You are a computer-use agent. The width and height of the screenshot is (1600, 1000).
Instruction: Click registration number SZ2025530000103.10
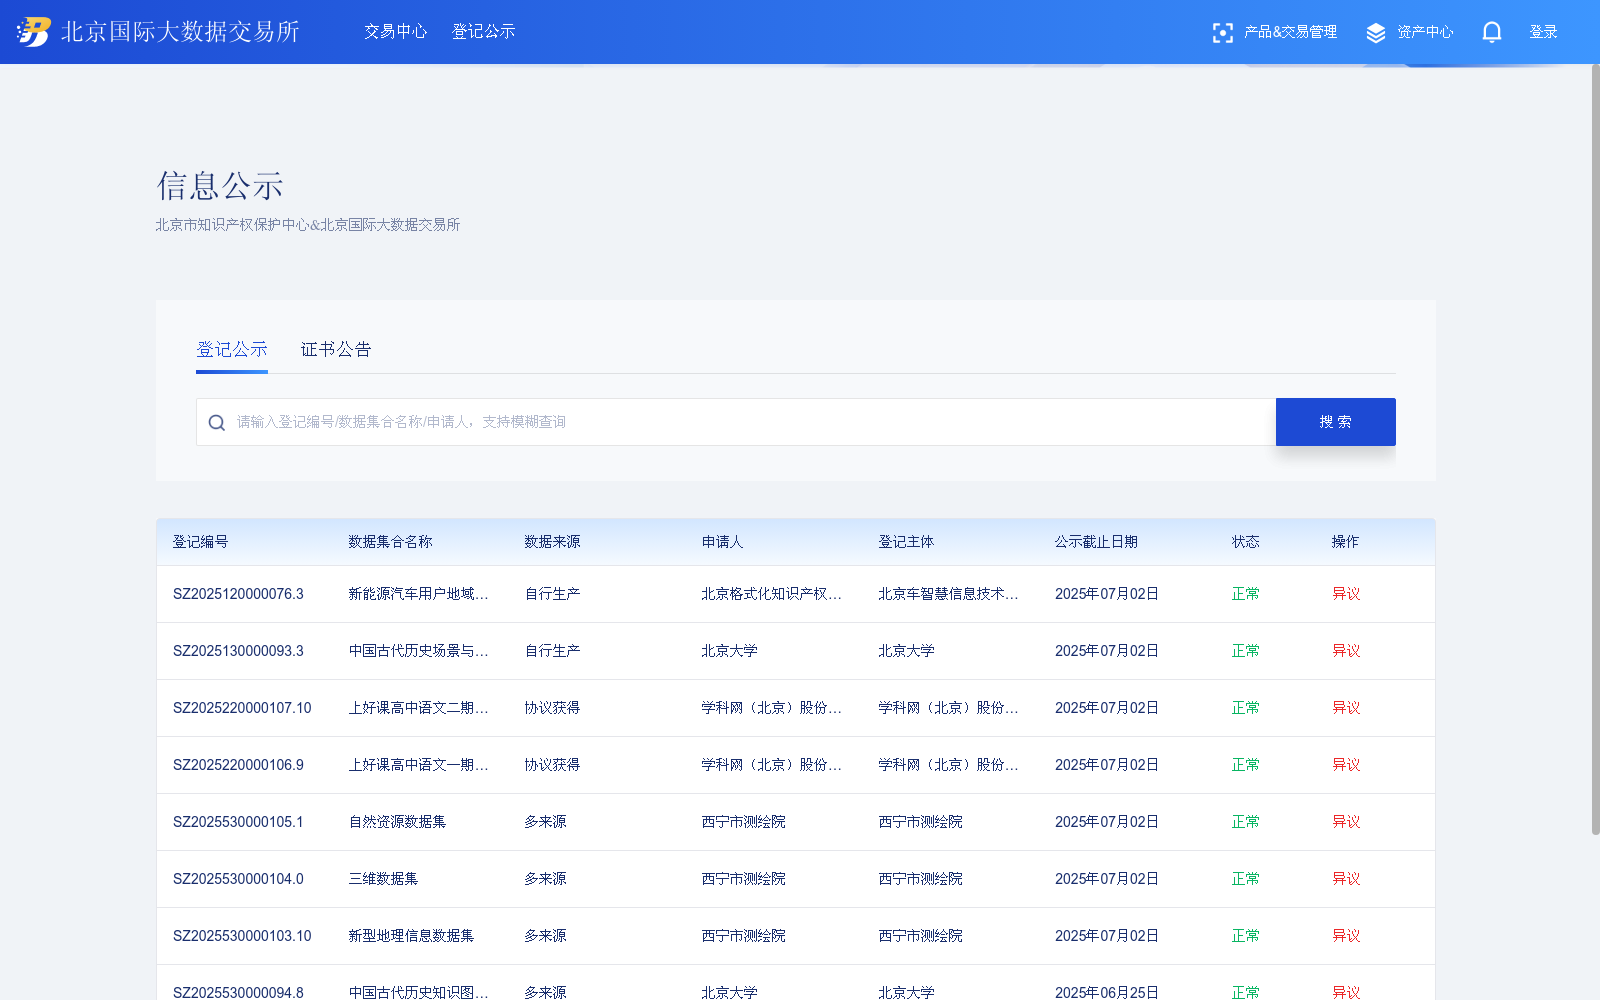242,936
